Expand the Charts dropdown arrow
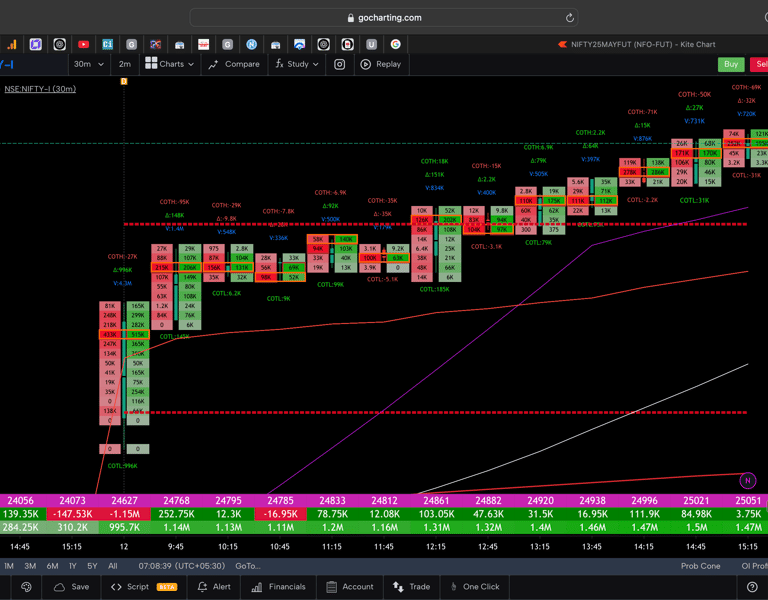This screenshot has height=600, width=768. click(191, 64)
